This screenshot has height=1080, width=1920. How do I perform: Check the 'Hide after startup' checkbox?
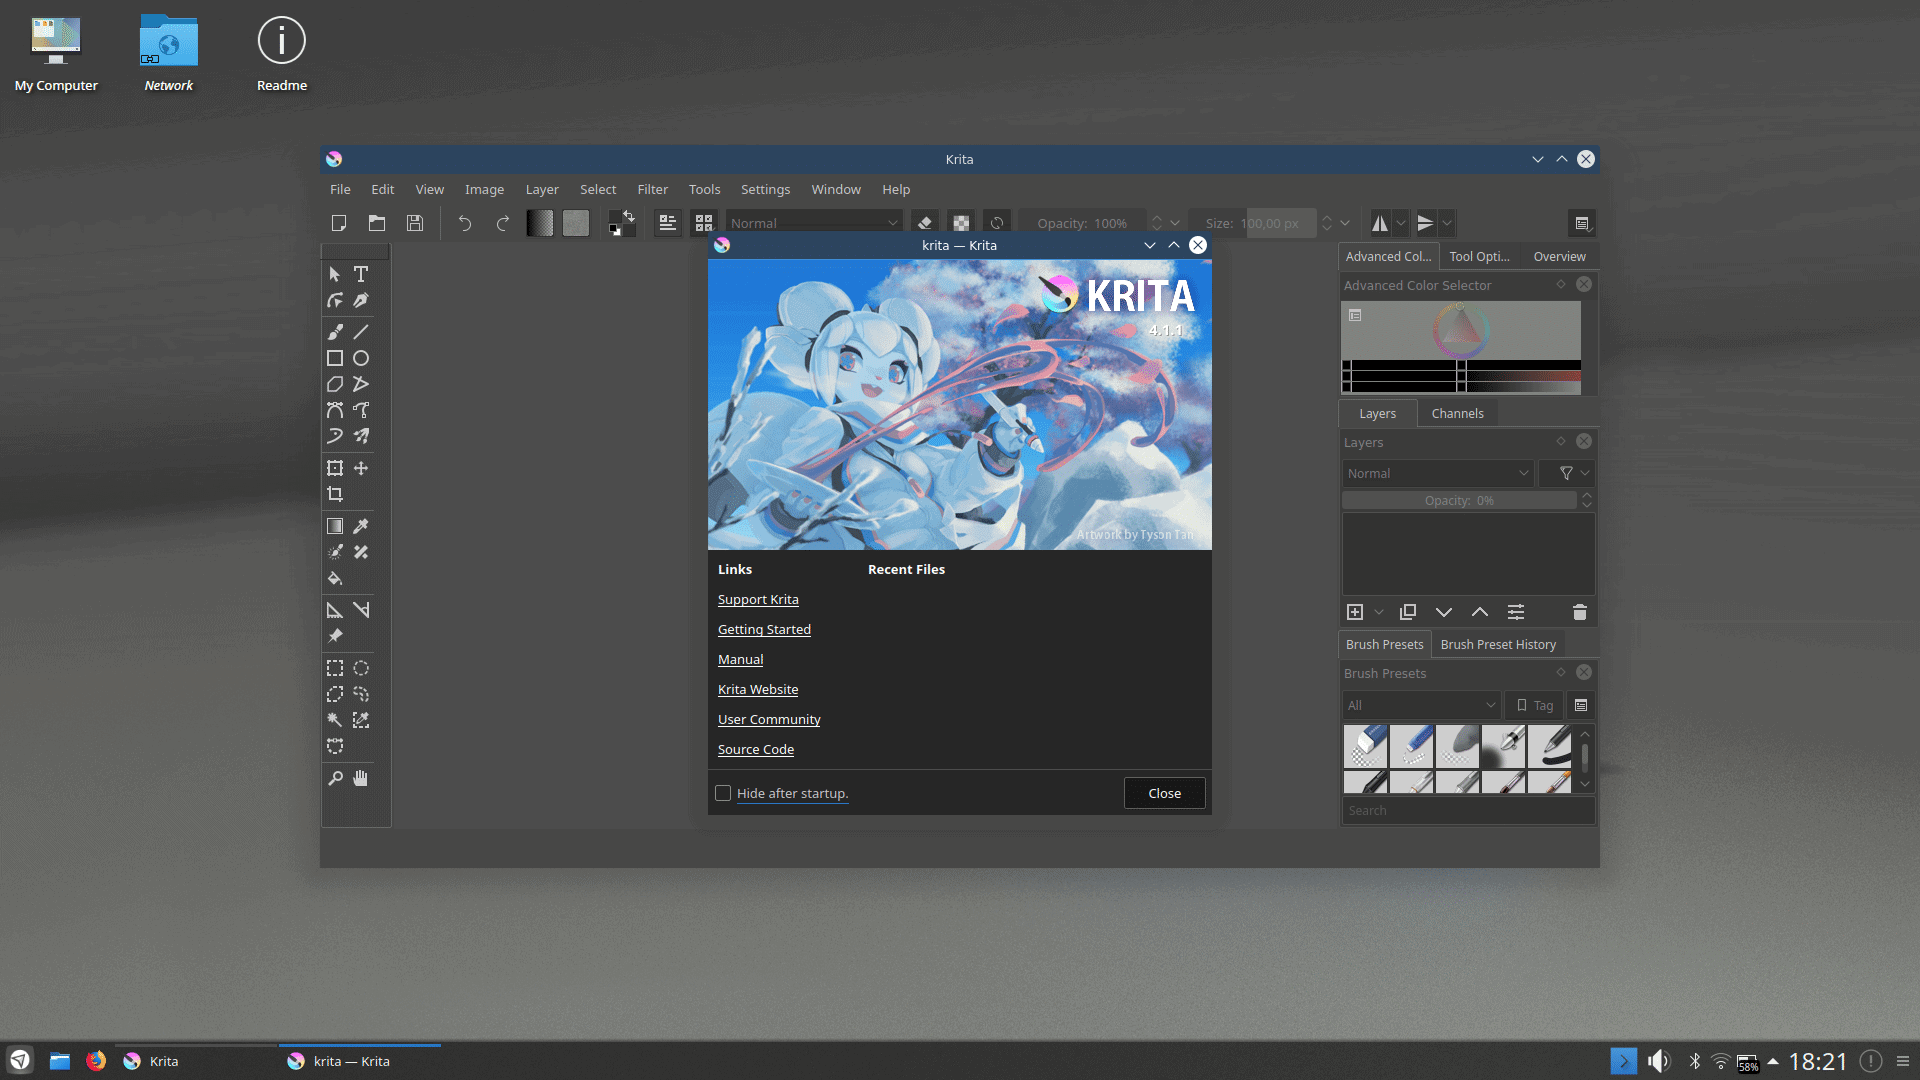click(x=723, y=793)
